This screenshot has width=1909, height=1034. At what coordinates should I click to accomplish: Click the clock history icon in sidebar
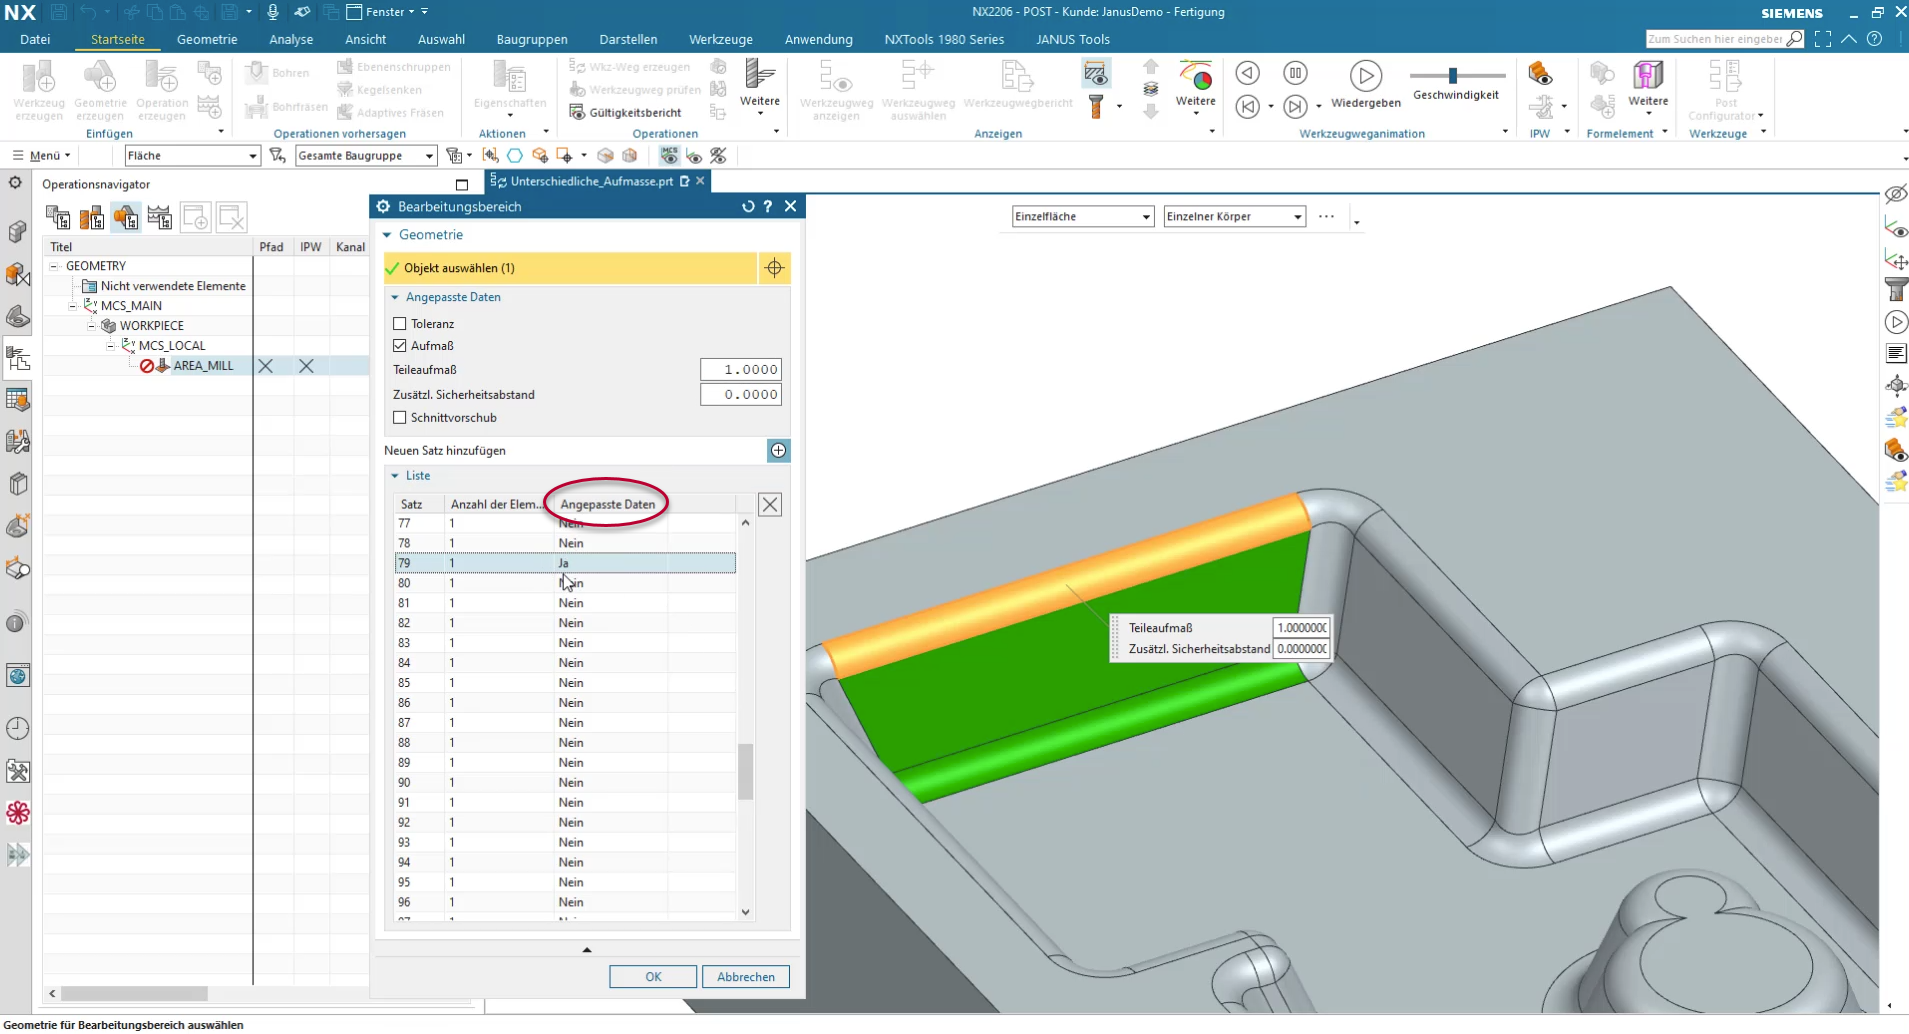tap(18, 728)
